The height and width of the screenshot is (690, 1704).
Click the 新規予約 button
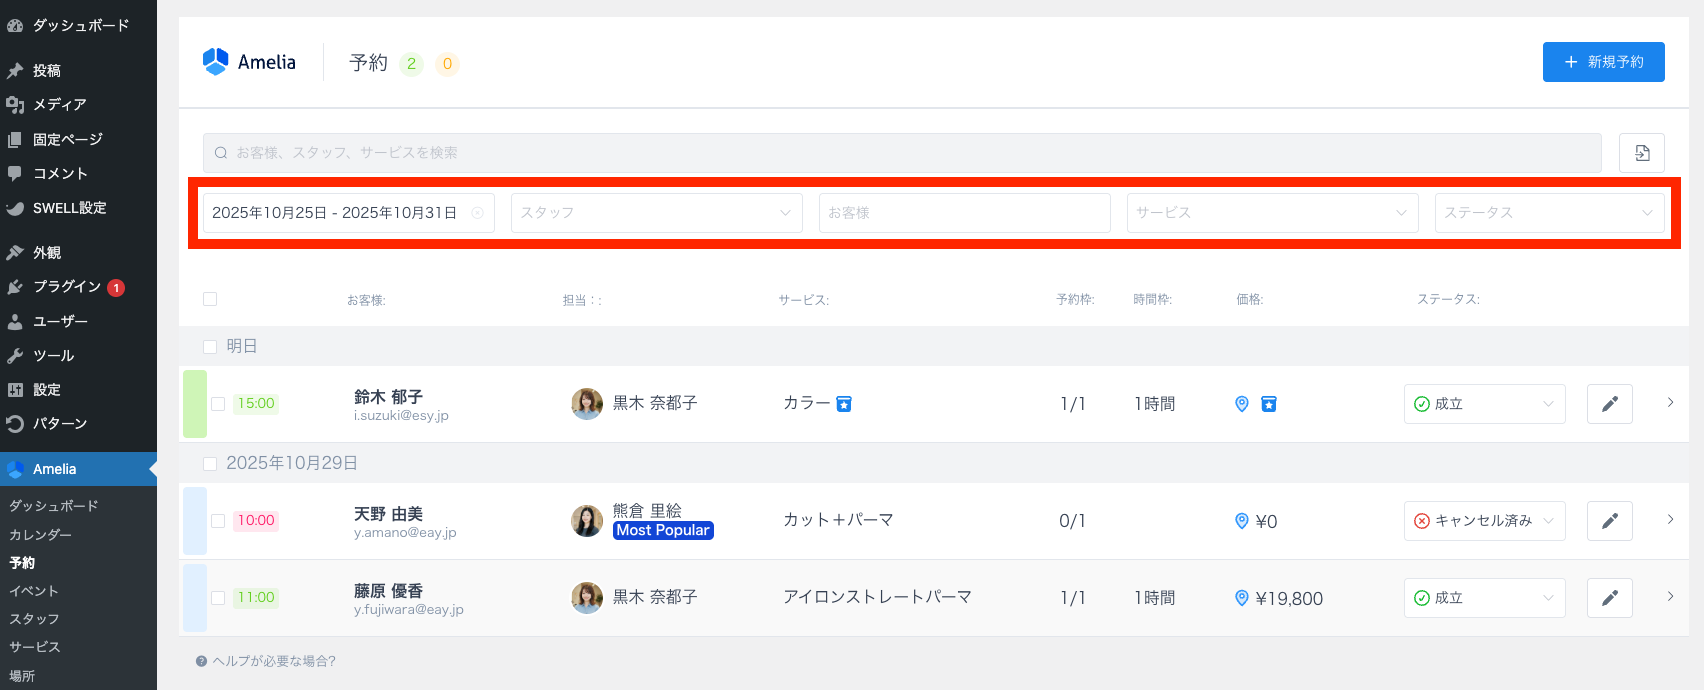pyautogui.click(x=1603, y=62)
